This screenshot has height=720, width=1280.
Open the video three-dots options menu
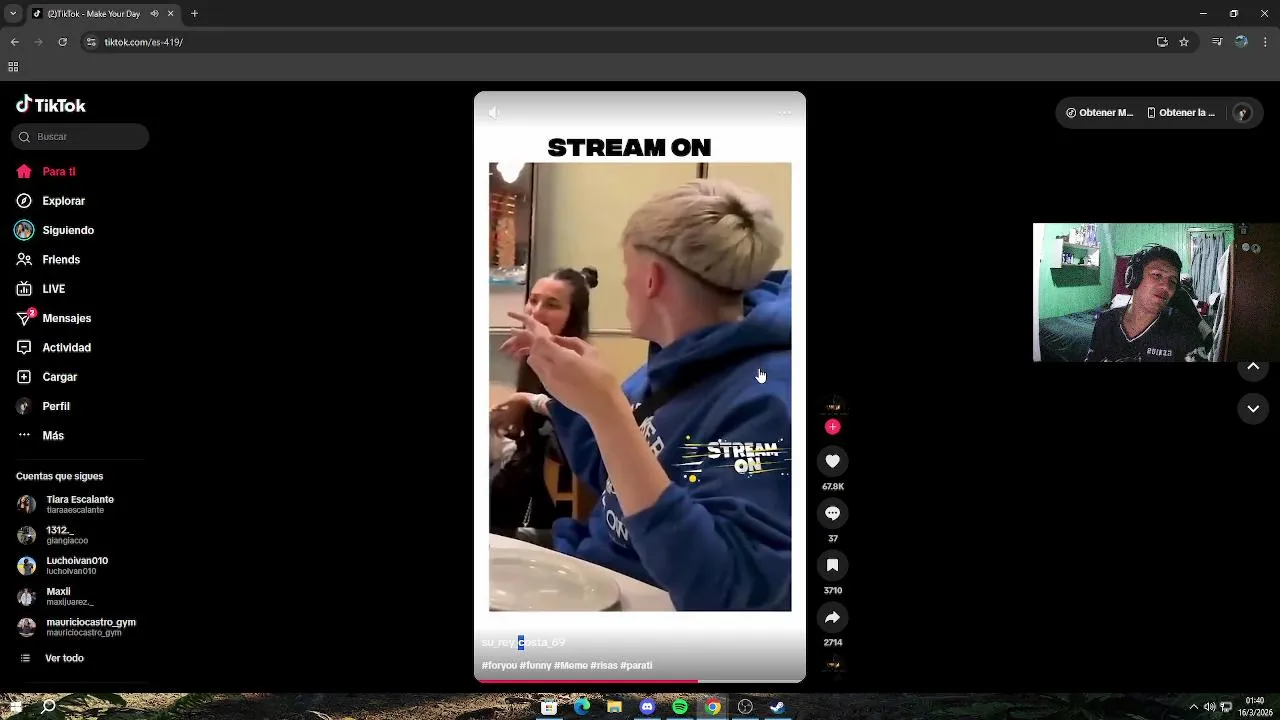[785, 113]
